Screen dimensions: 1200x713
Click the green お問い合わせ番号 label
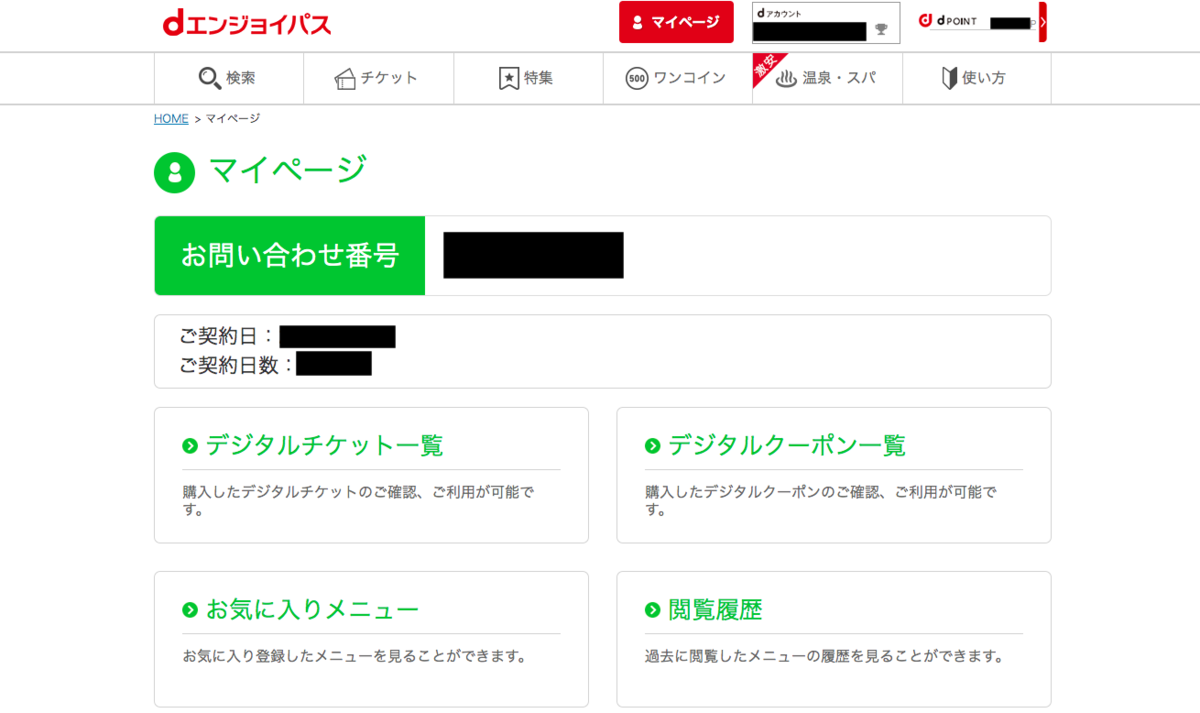click(290, 256)
